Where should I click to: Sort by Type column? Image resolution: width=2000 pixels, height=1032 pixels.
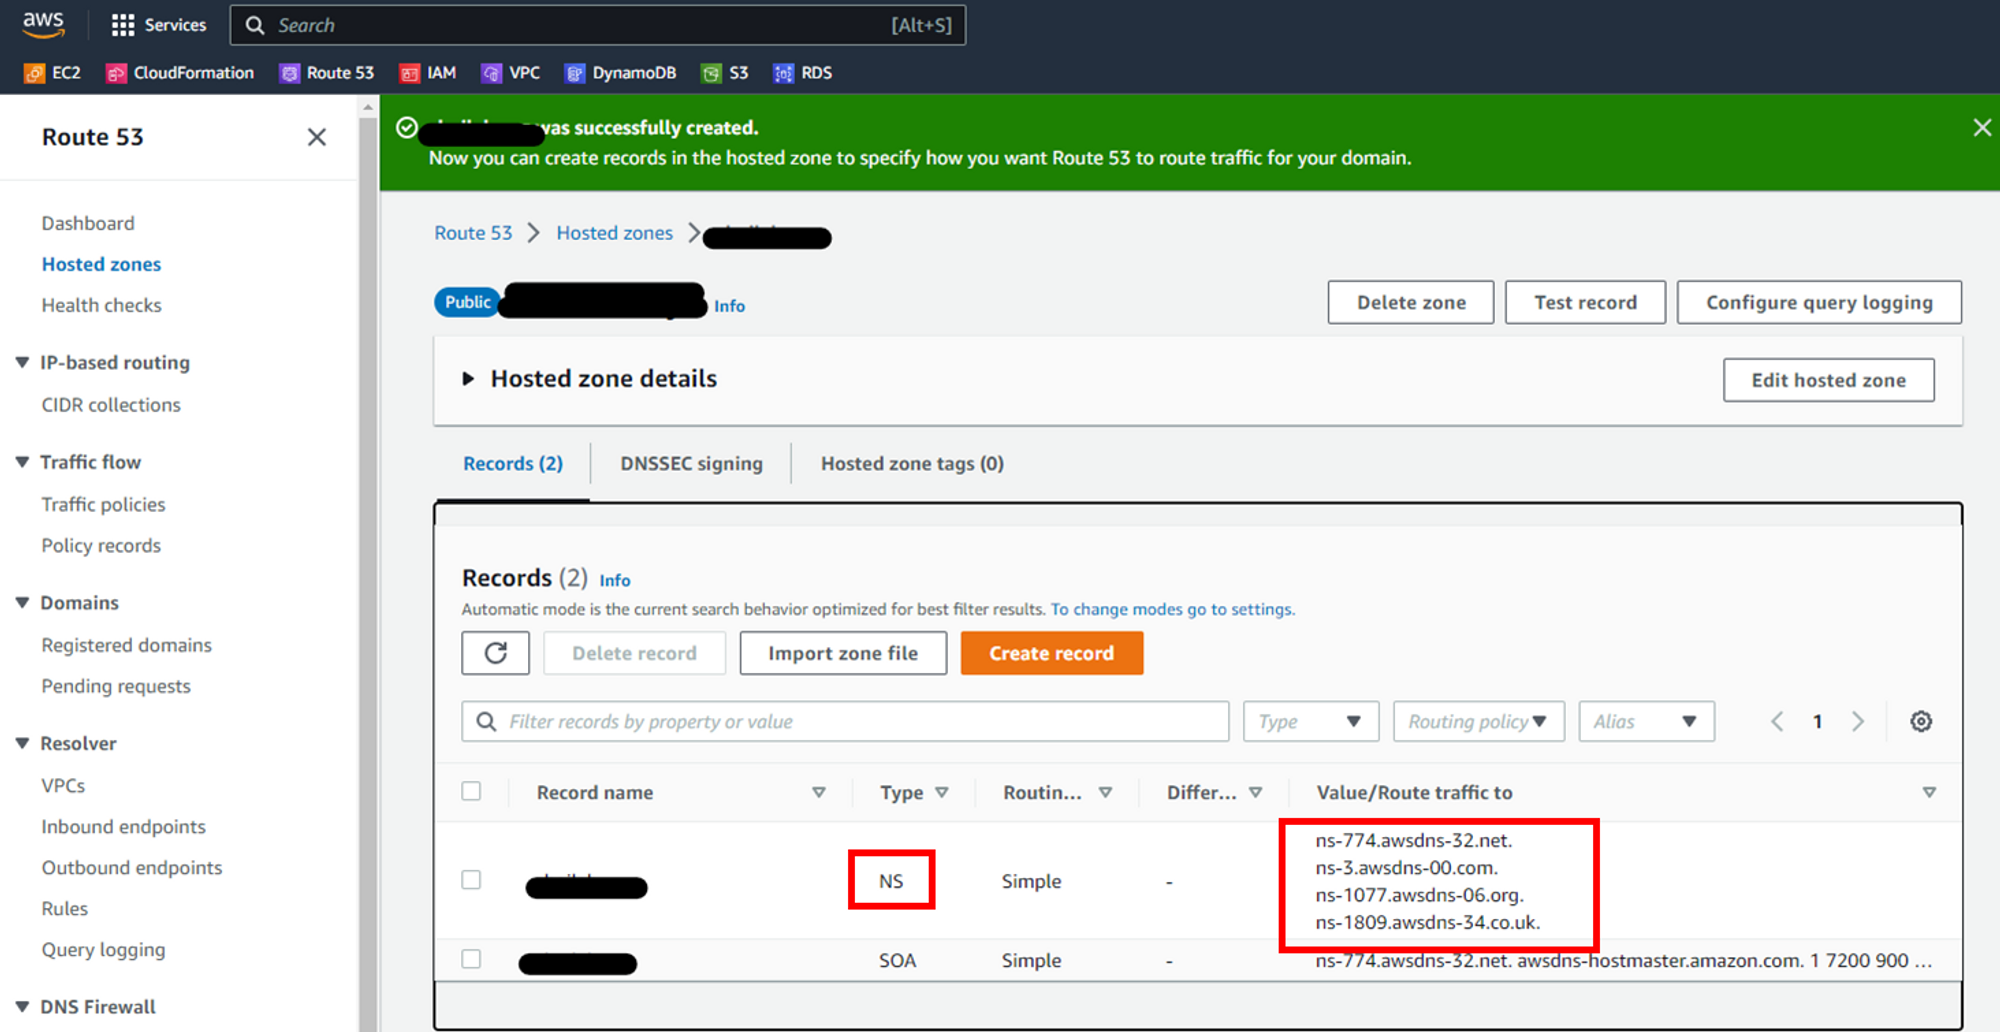[941, 792]
